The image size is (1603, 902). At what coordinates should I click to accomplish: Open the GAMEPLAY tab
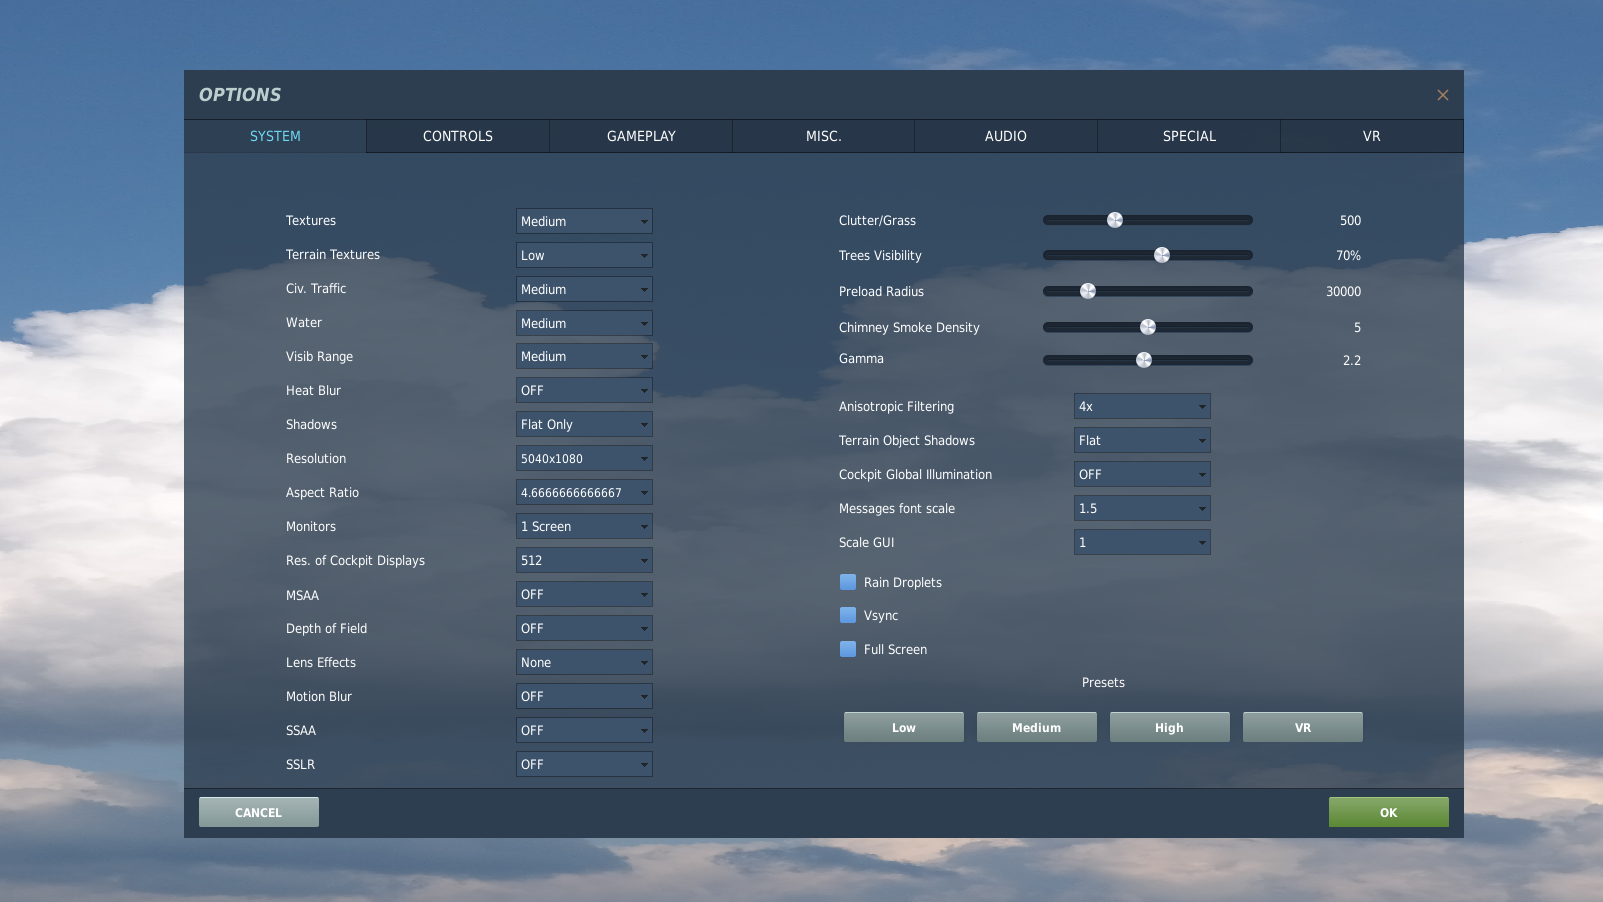click(641, 136)
